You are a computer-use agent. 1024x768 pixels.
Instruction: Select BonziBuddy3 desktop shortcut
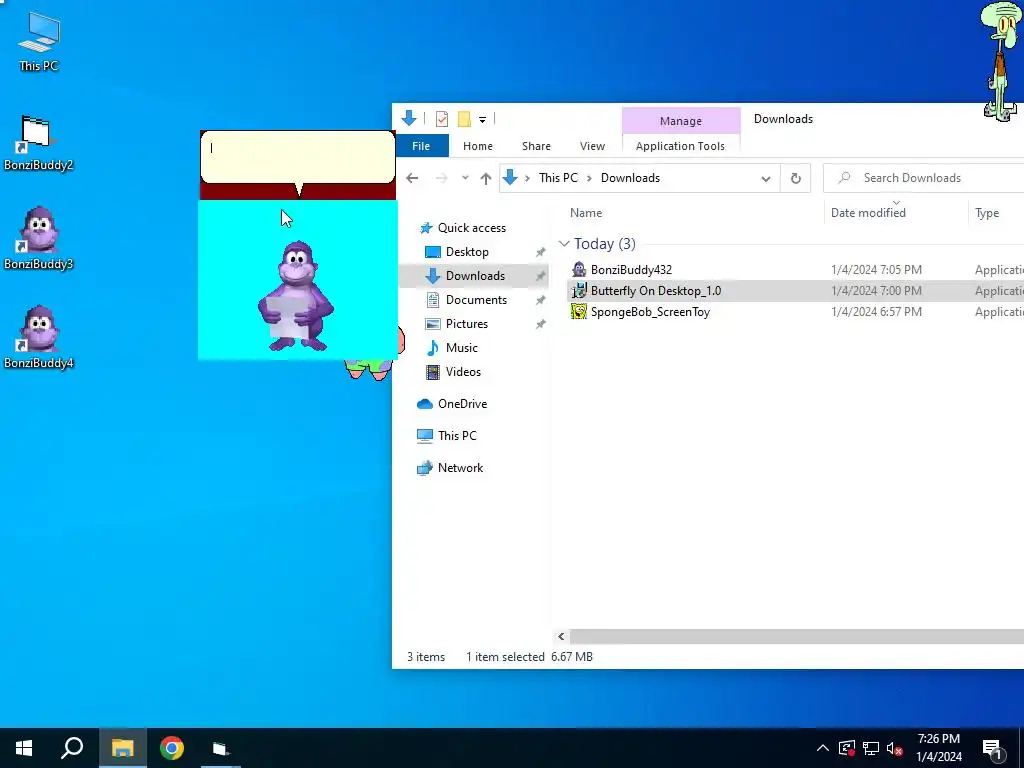point(38,238)
